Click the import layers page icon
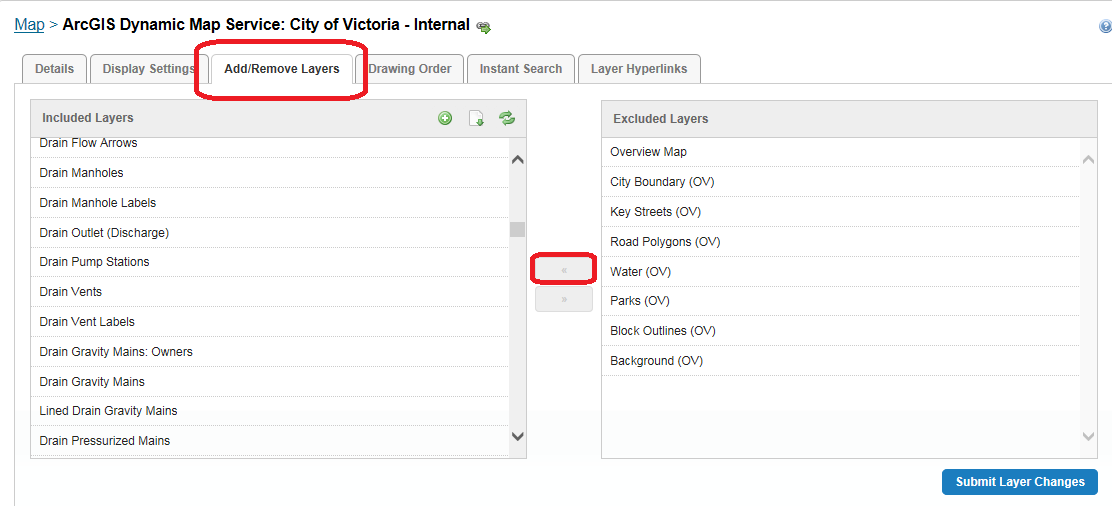The height and width of the screenshot is (506, 1112). (x=477, y=119)
